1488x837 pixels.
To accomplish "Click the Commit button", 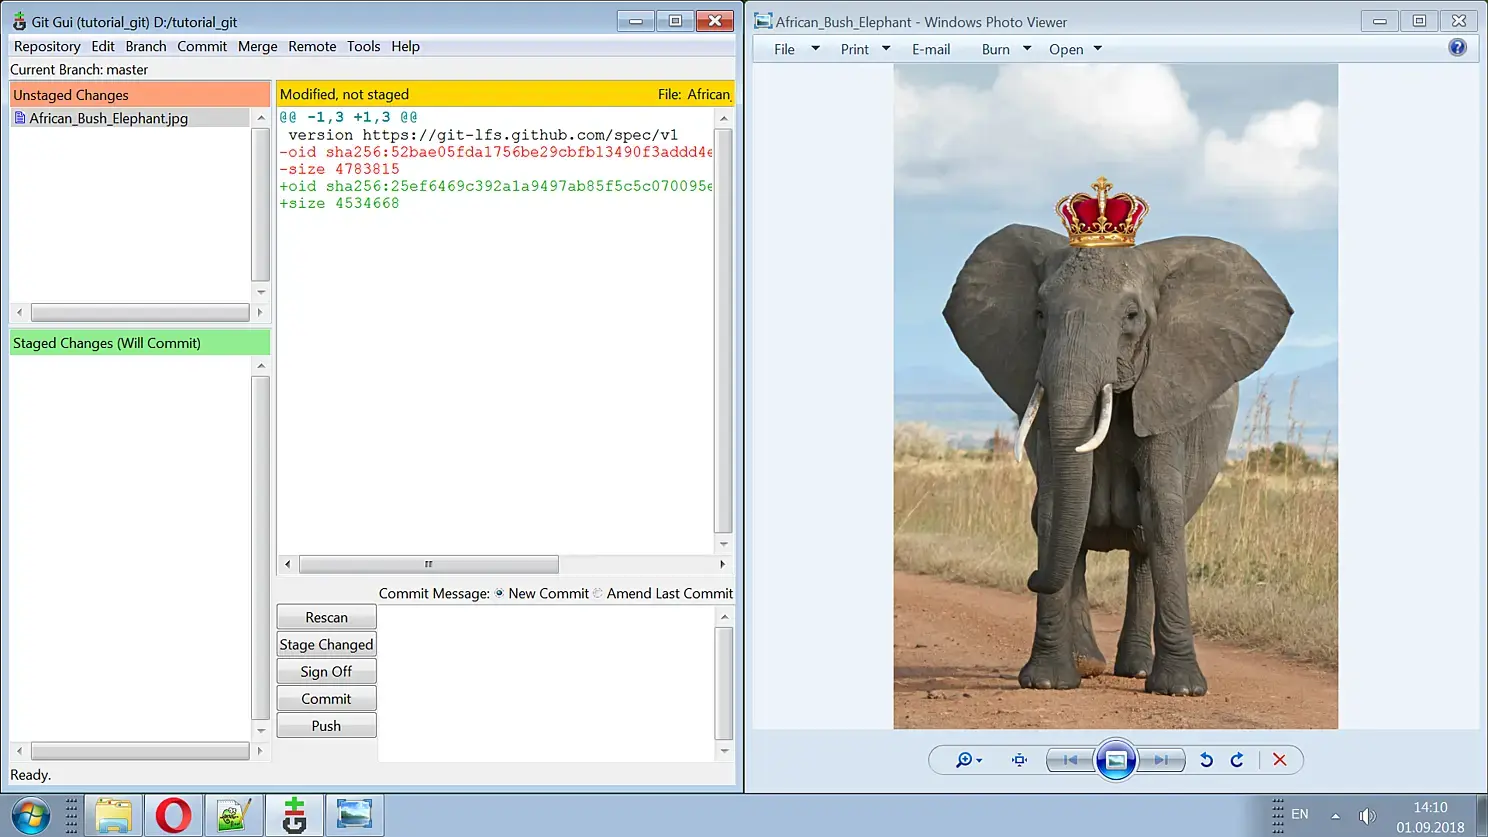I will tap(327, 698).
